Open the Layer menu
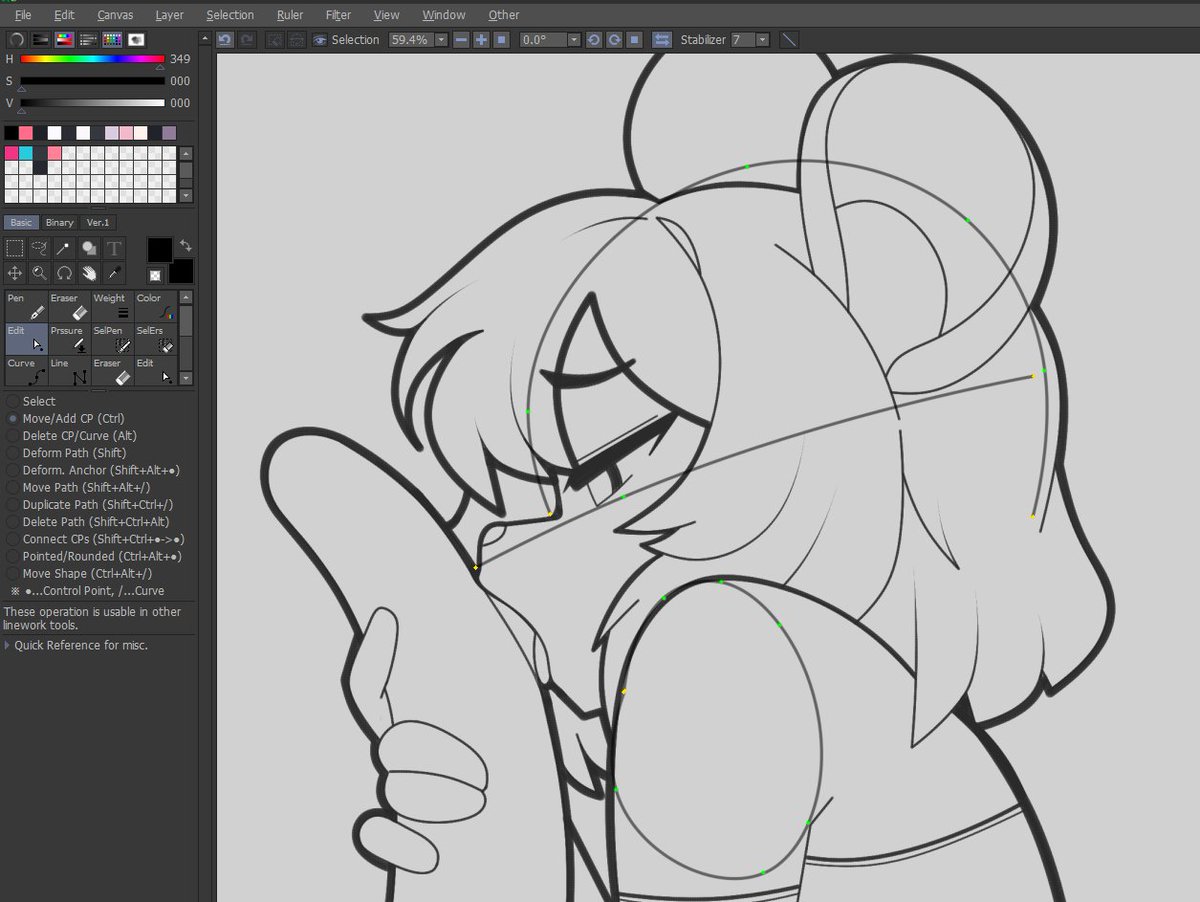Image resolution: width=1200 pixels, height=902 pixels. (x=169, y=15)
